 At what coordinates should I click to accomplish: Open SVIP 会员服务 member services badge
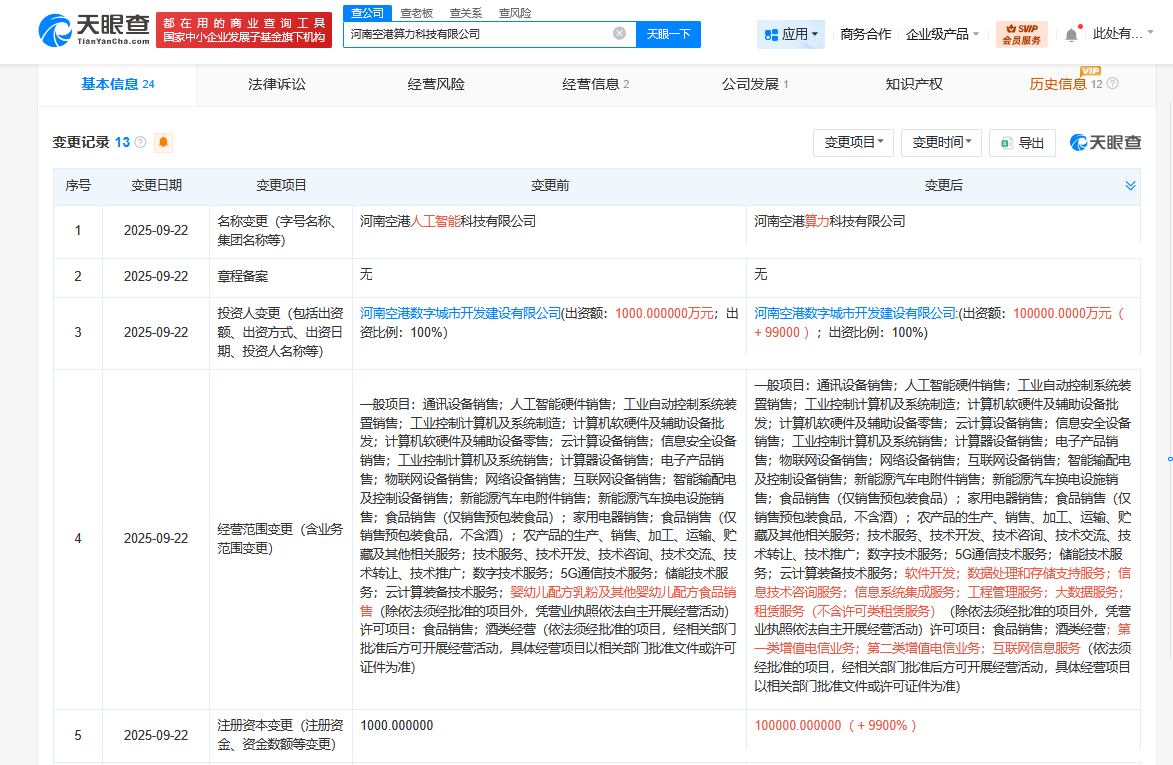point(1022,34)
